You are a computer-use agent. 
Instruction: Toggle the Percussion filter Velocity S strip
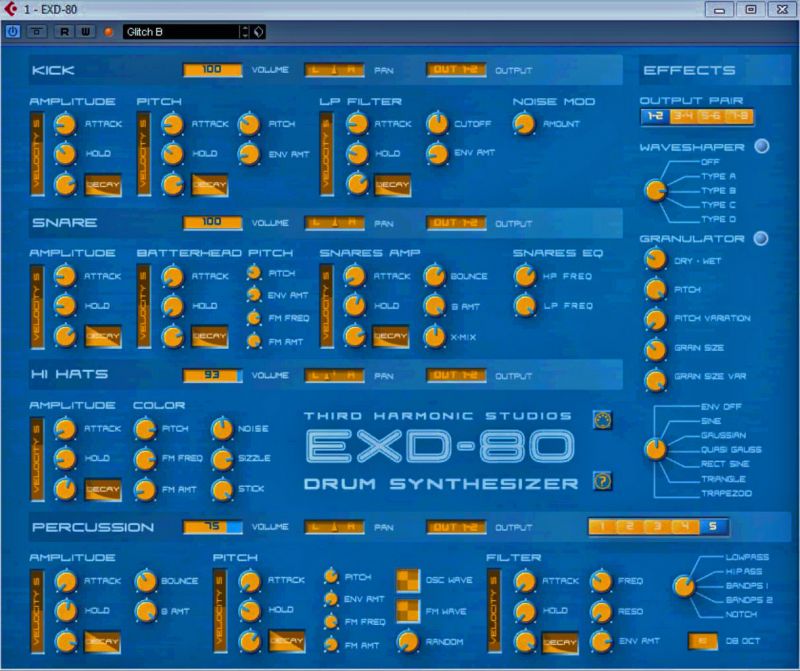coord(494,611)
